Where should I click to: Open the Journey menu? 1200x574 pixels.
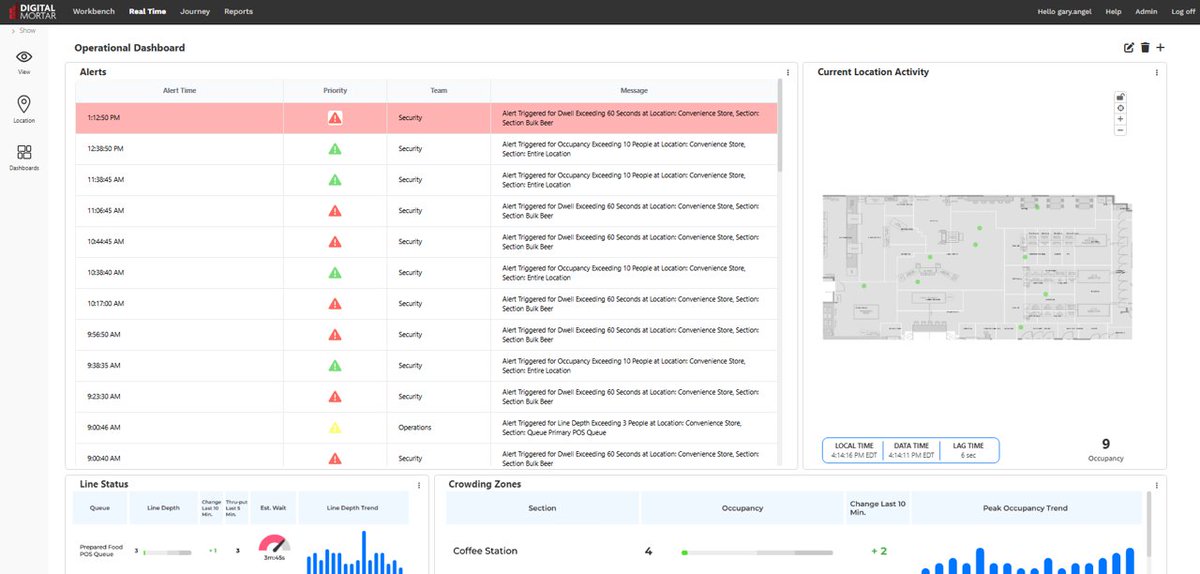click(195, 12)
